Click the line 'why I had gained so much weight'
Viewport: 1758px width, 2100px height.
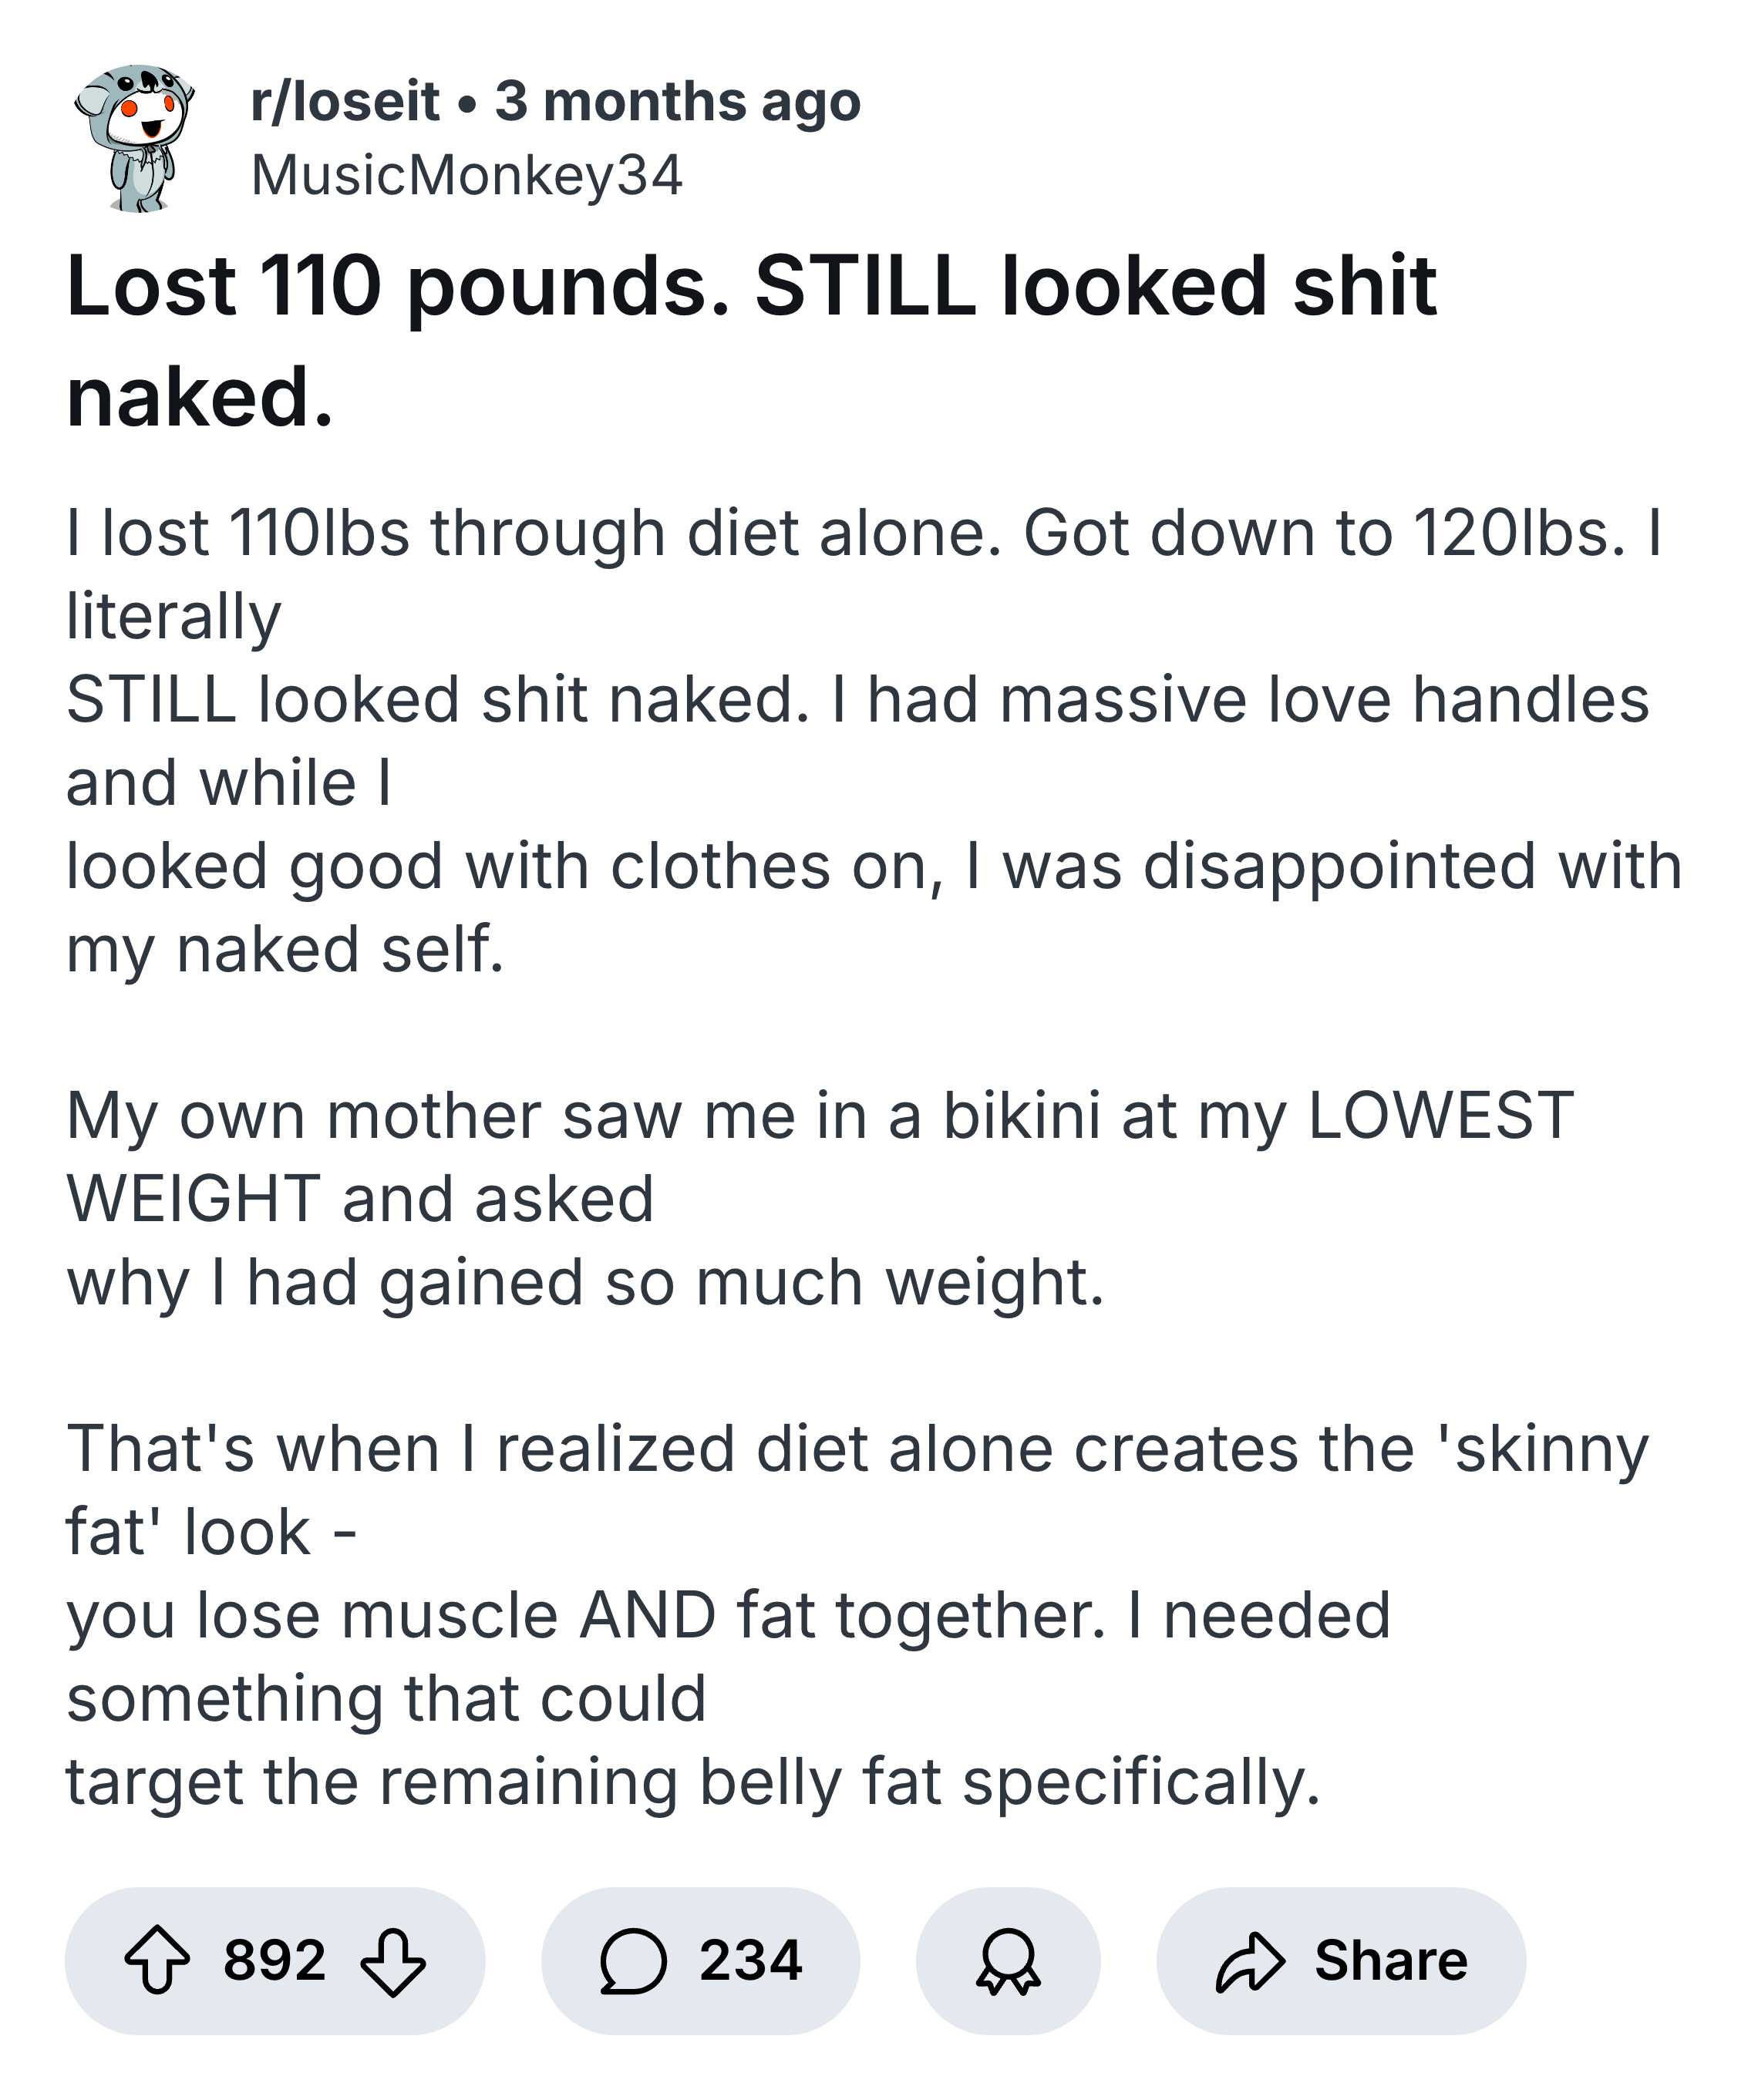[x=585, y=1283]
